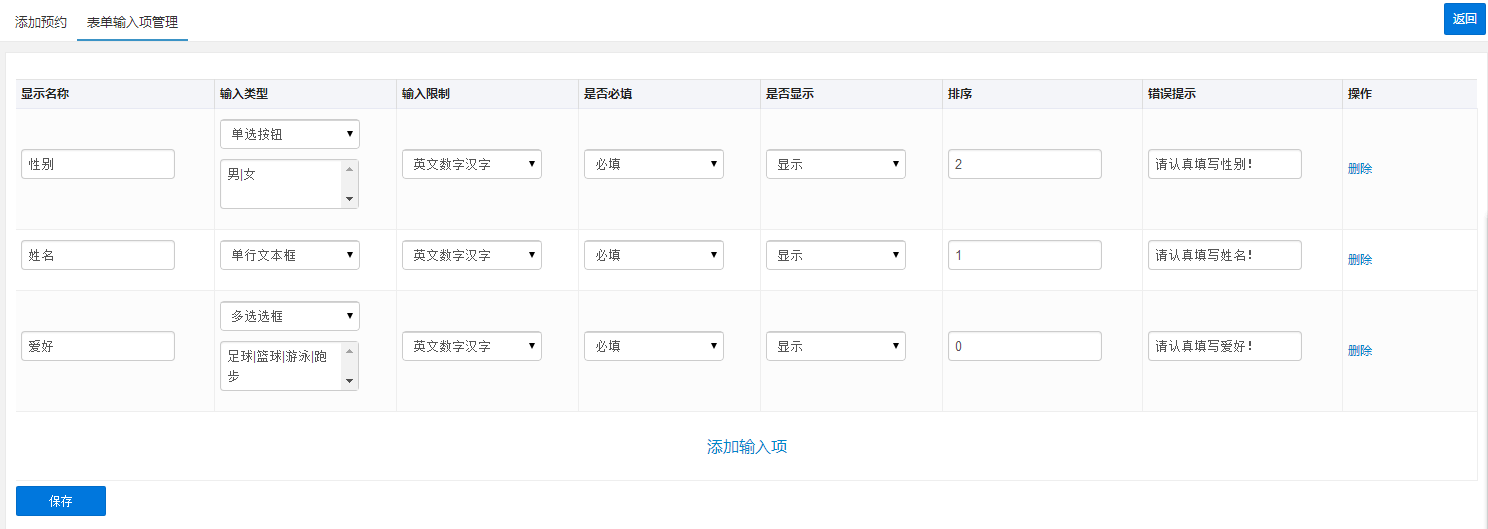This screenshot has height=529, width=1488.
Task: Click the 返回 button
Action: pos(1465,19)
